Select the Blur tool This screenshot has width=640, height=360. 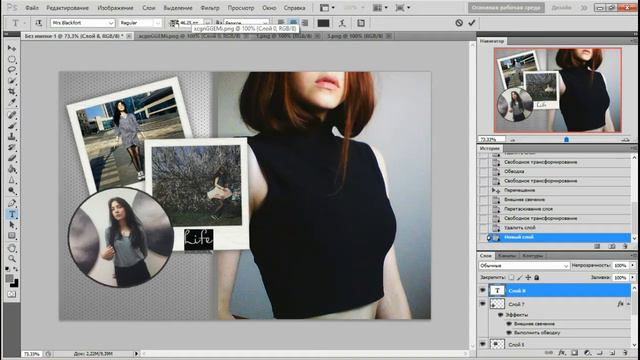point(12,180)
